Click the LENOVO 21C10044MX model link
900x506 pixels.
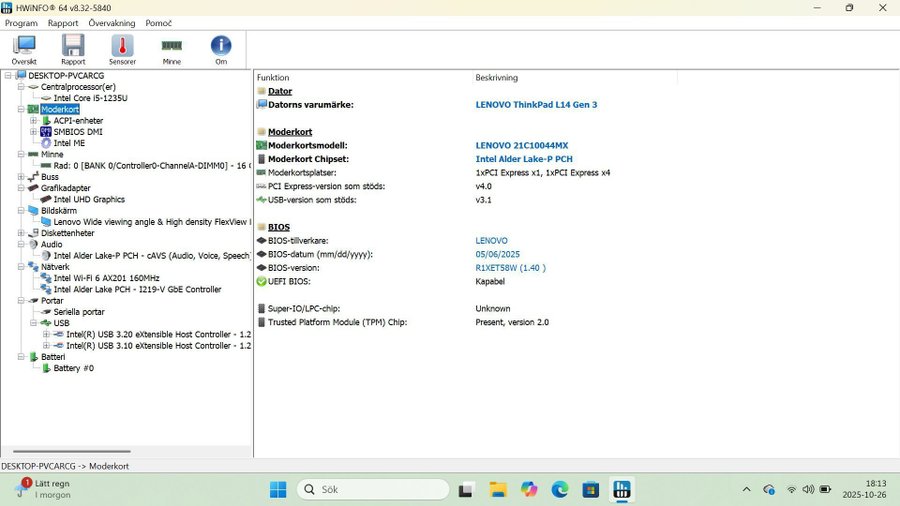521,145
